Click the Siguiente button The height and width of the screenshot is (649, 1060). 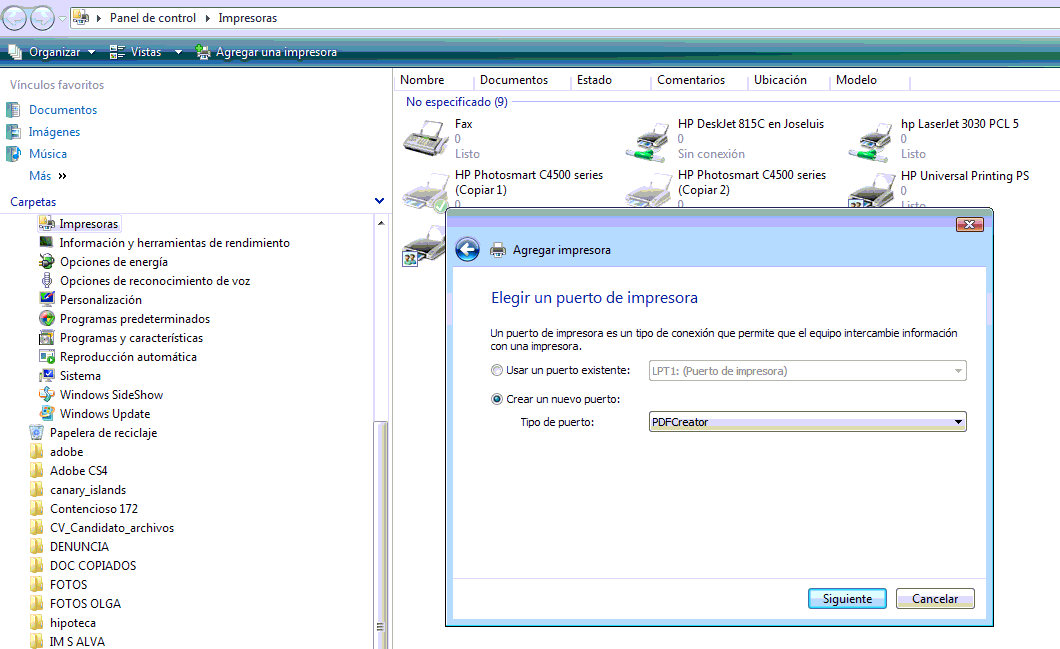(x=846, y=598)
